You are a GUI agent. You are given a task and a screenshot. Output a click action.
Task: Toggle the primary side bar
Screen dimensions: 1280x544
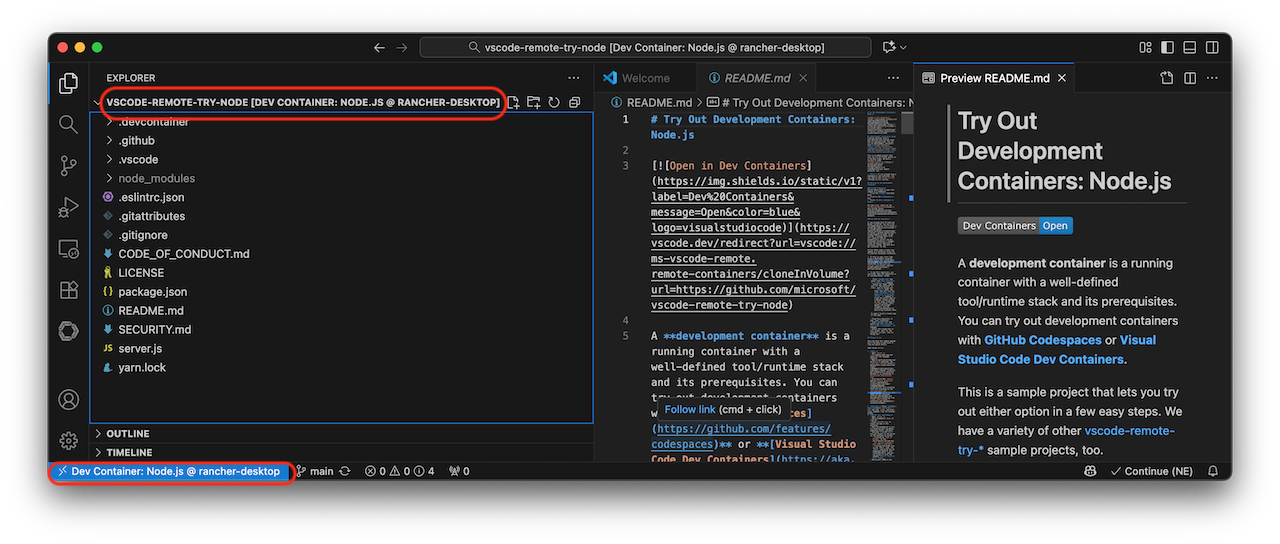pyautogui.click(x=1168, y=47)
